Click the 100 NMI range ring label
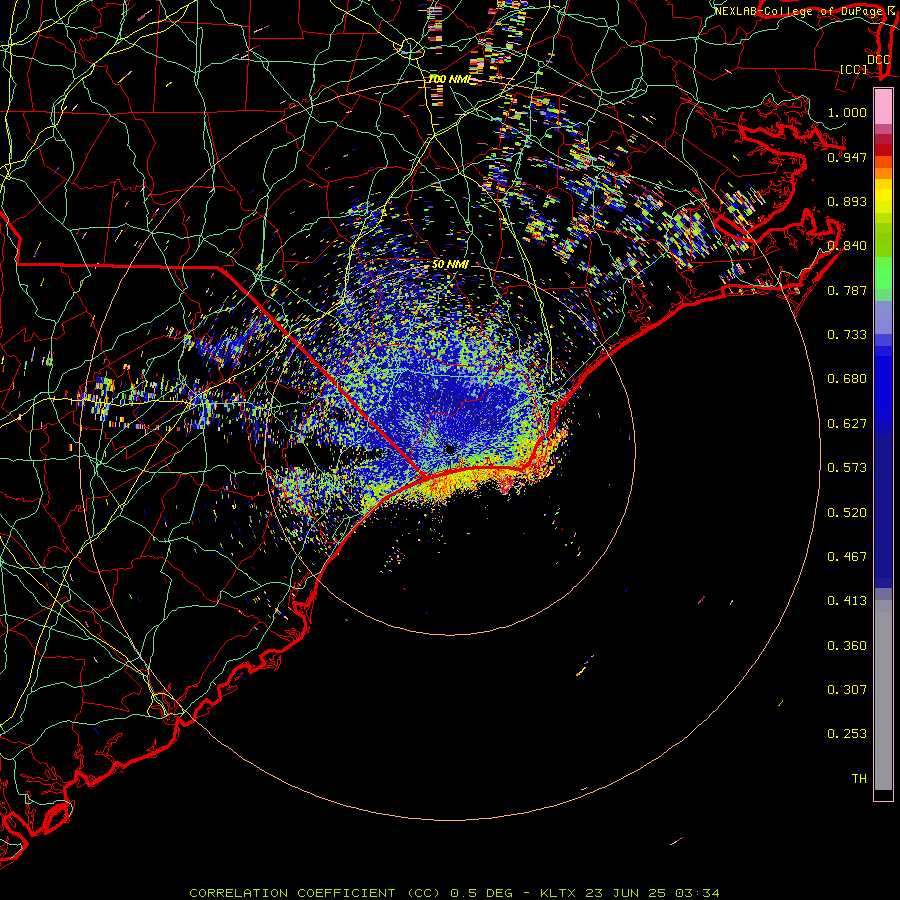Image resolution: width=900 pixels, height=900 pixels. (x=449, y=79)
